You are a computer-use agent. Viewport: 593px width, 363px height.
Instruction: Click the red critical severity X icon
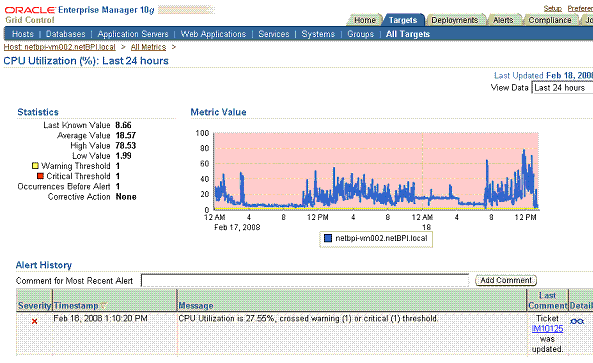[34, 321]
